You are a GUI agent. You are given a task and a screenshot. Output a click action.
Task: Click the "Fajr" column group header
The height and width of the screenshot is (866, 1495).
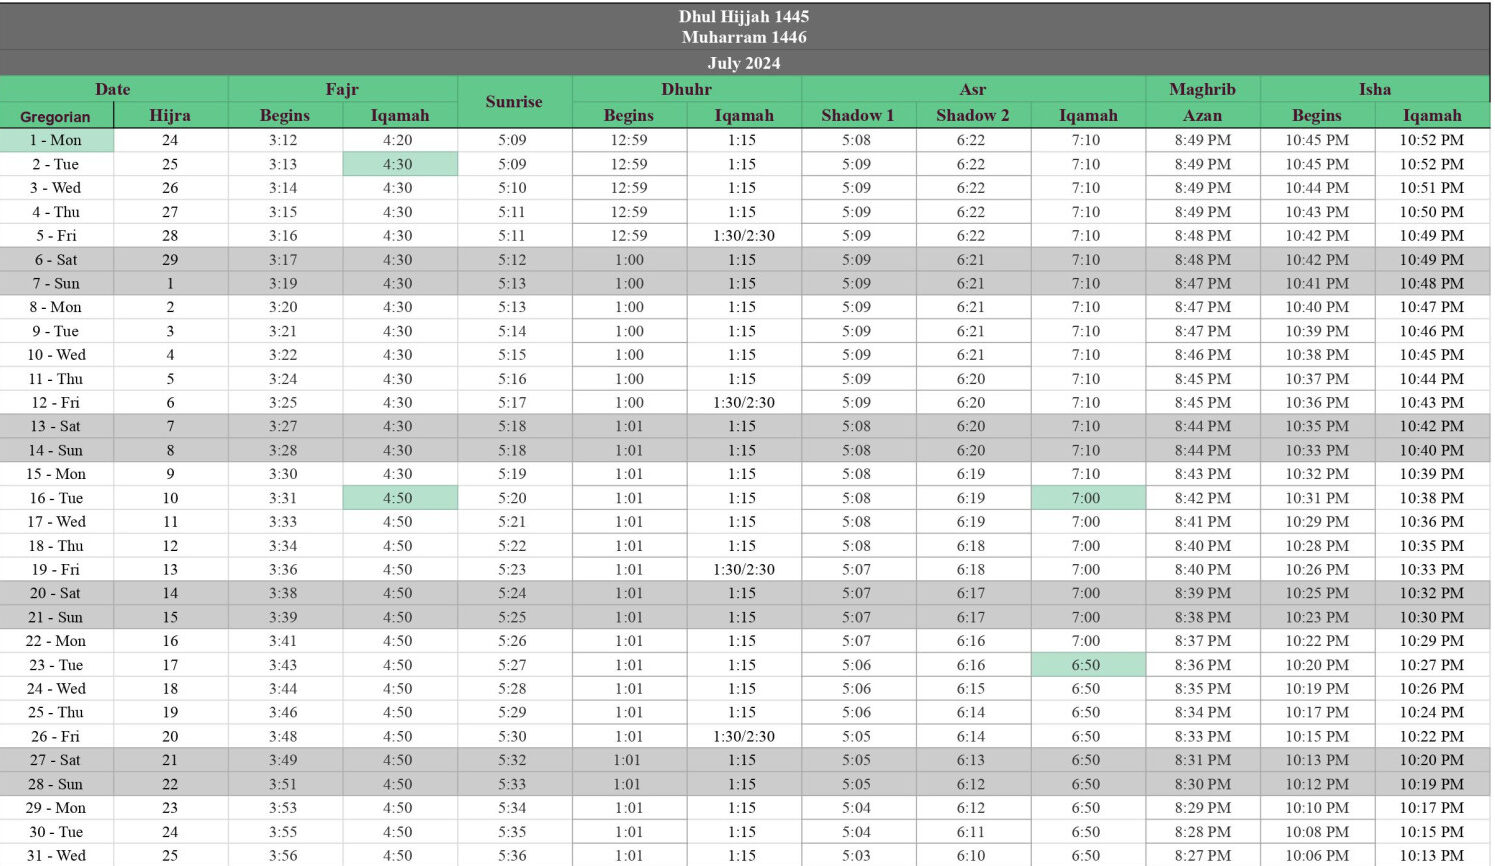(x=342, y=89)
